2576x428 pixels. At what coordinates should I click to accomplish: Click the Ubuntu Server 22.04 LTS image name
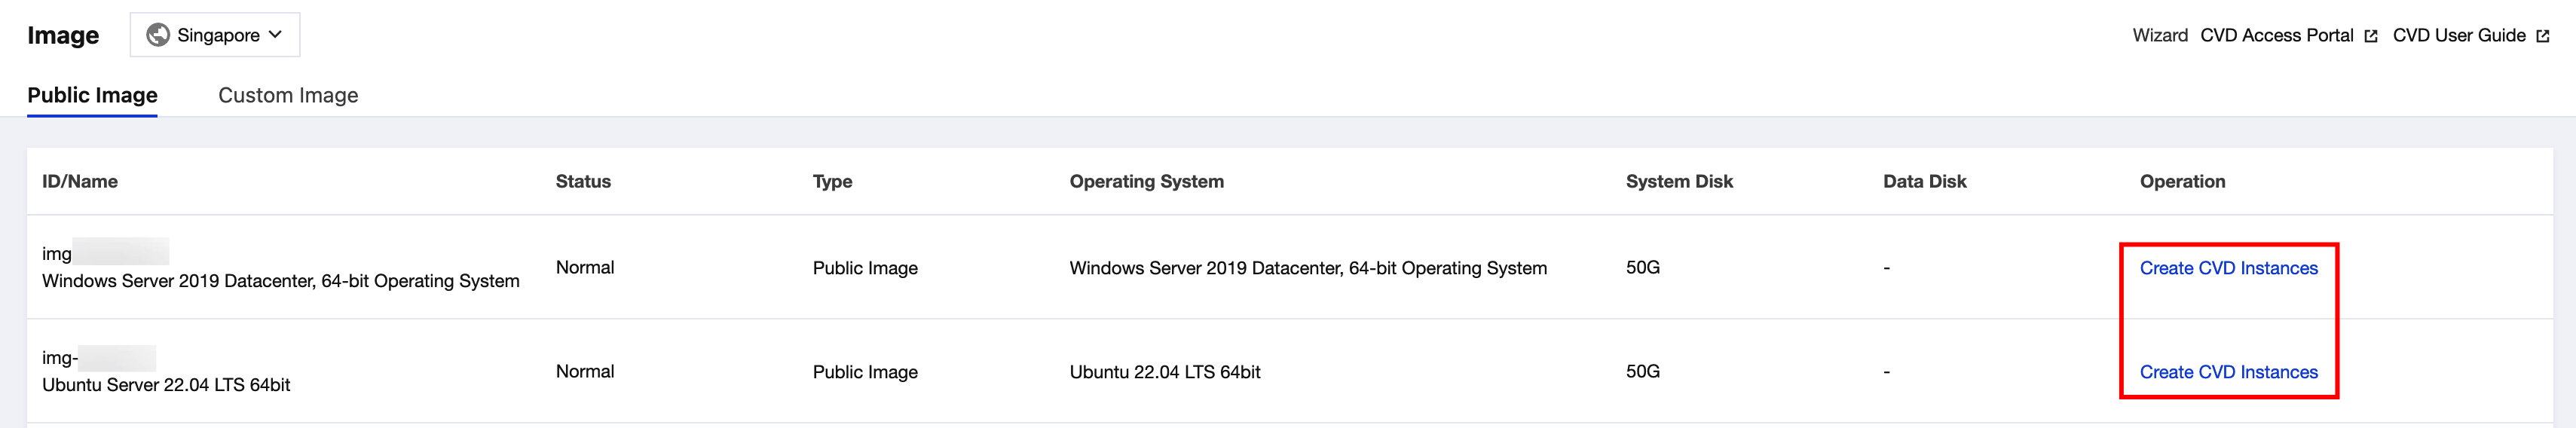(166, 385)
